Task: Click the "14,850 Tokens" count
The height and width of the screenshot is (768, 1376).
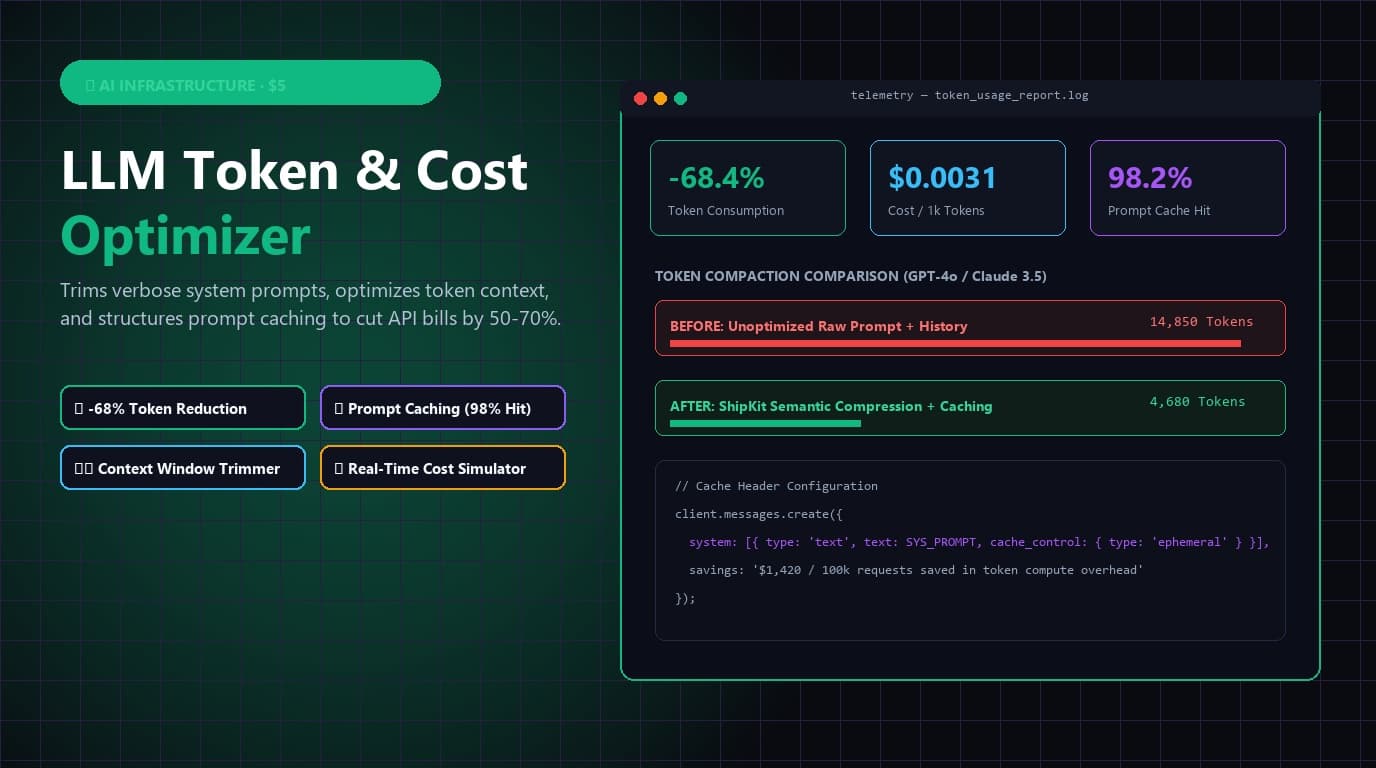Action: point(1201,322)
